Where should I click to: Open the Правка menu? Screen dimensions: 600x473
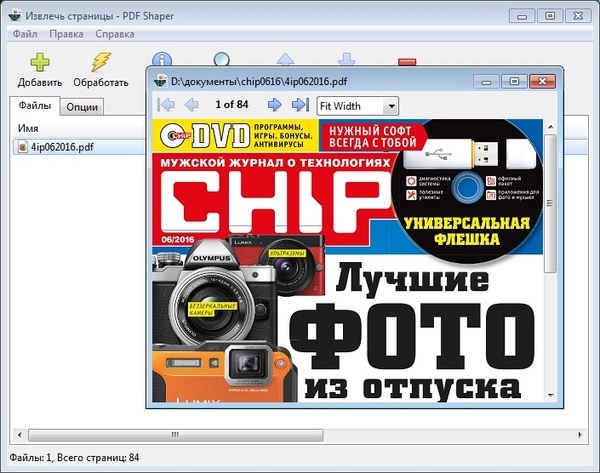(66, 34)
